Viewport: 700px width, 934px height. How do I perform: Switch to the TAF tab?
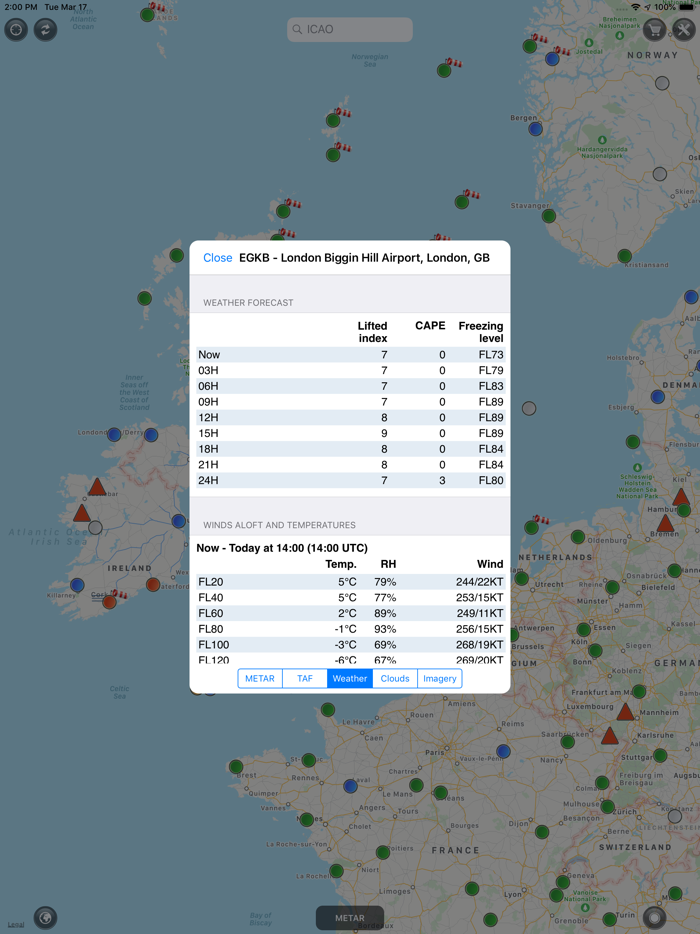pyautogui.click(x=305, y=678)
